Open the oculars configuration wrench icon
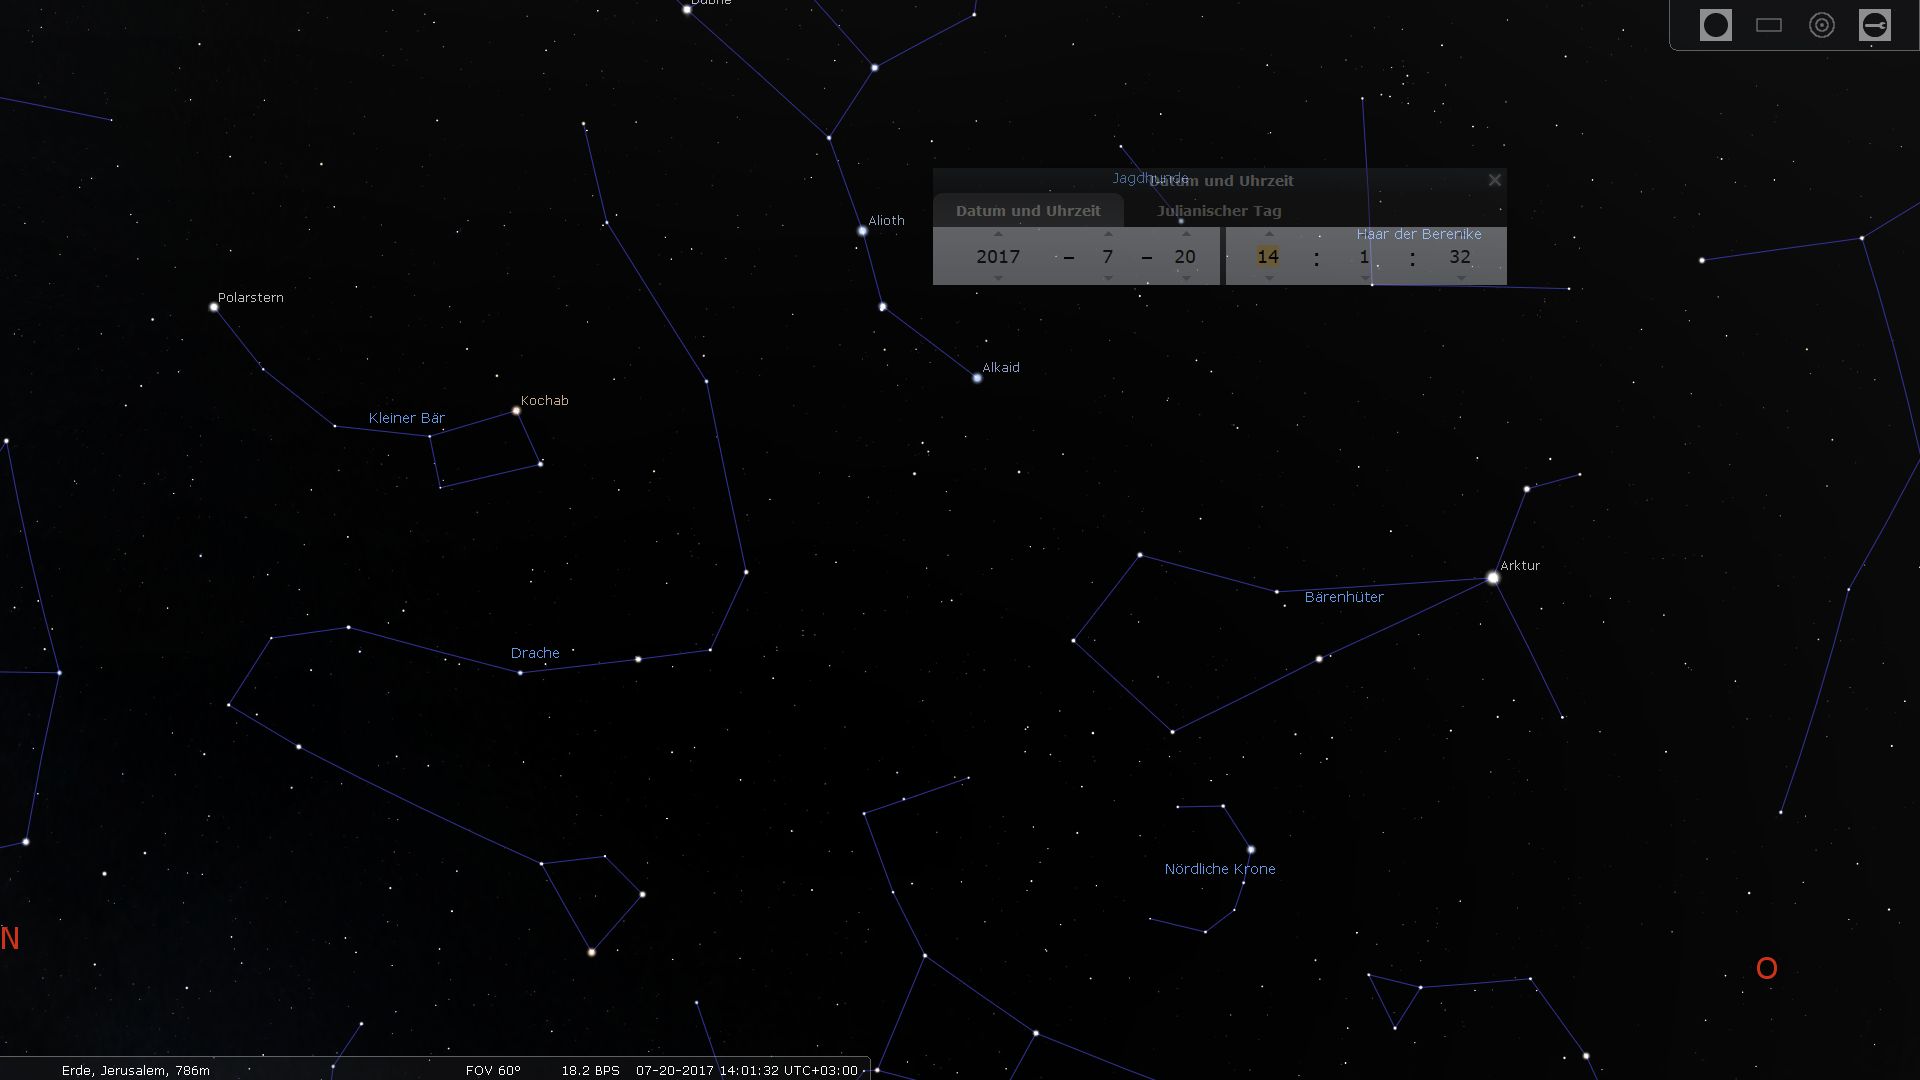Viewport: 1920px width, 1080px height. pos(1874,25)
